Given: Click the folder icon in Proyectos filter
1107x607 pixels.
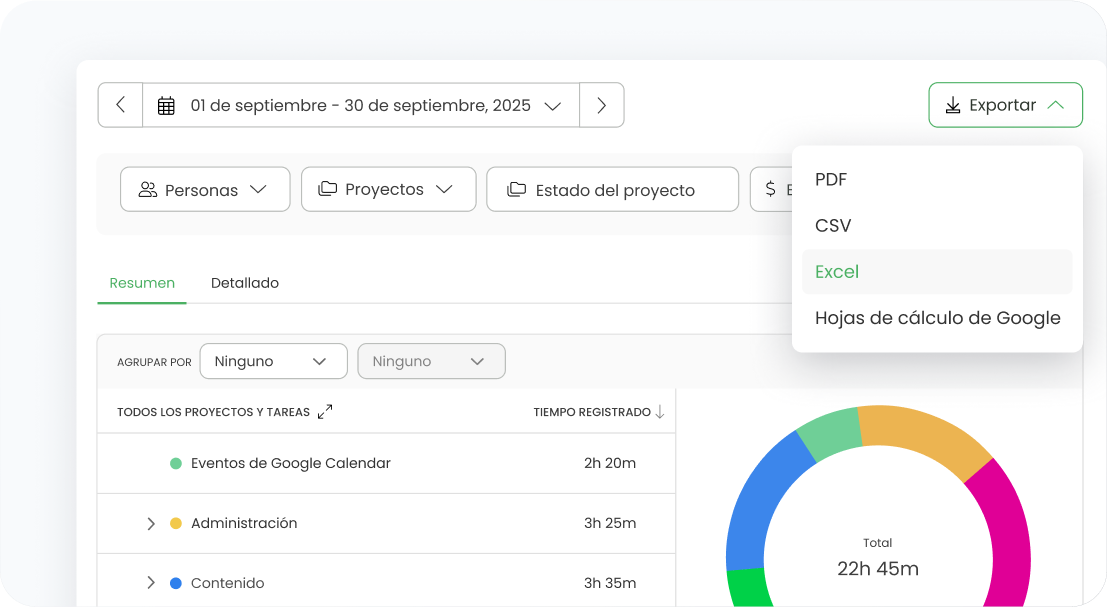Looking at the screenshot, I should [328, 189].
